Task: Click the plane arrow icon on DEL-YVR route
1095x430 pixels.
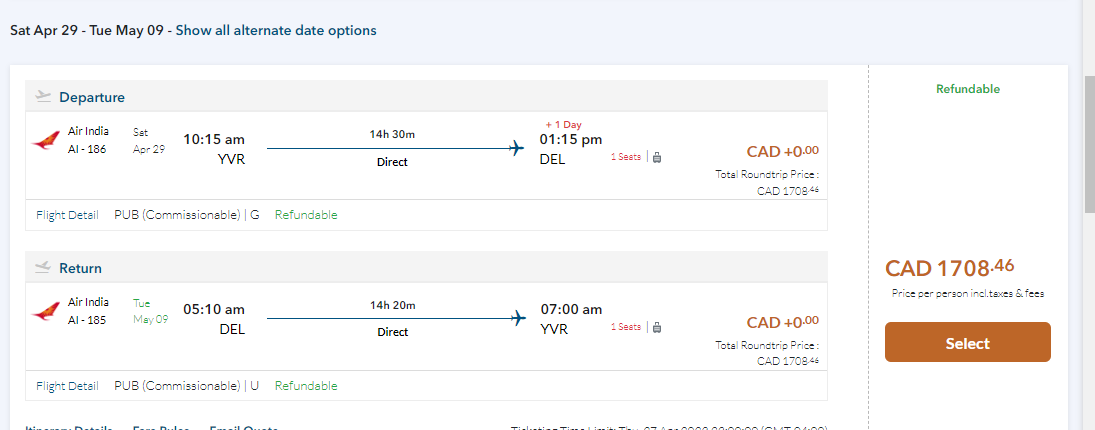Action: 517,319
